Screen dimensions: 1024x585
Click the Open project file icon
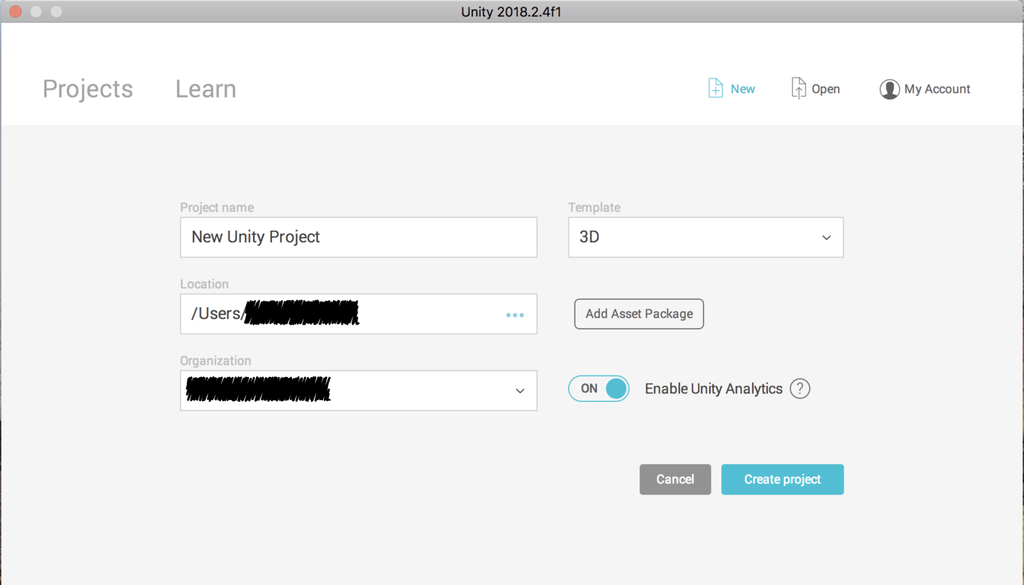(798, 88)
